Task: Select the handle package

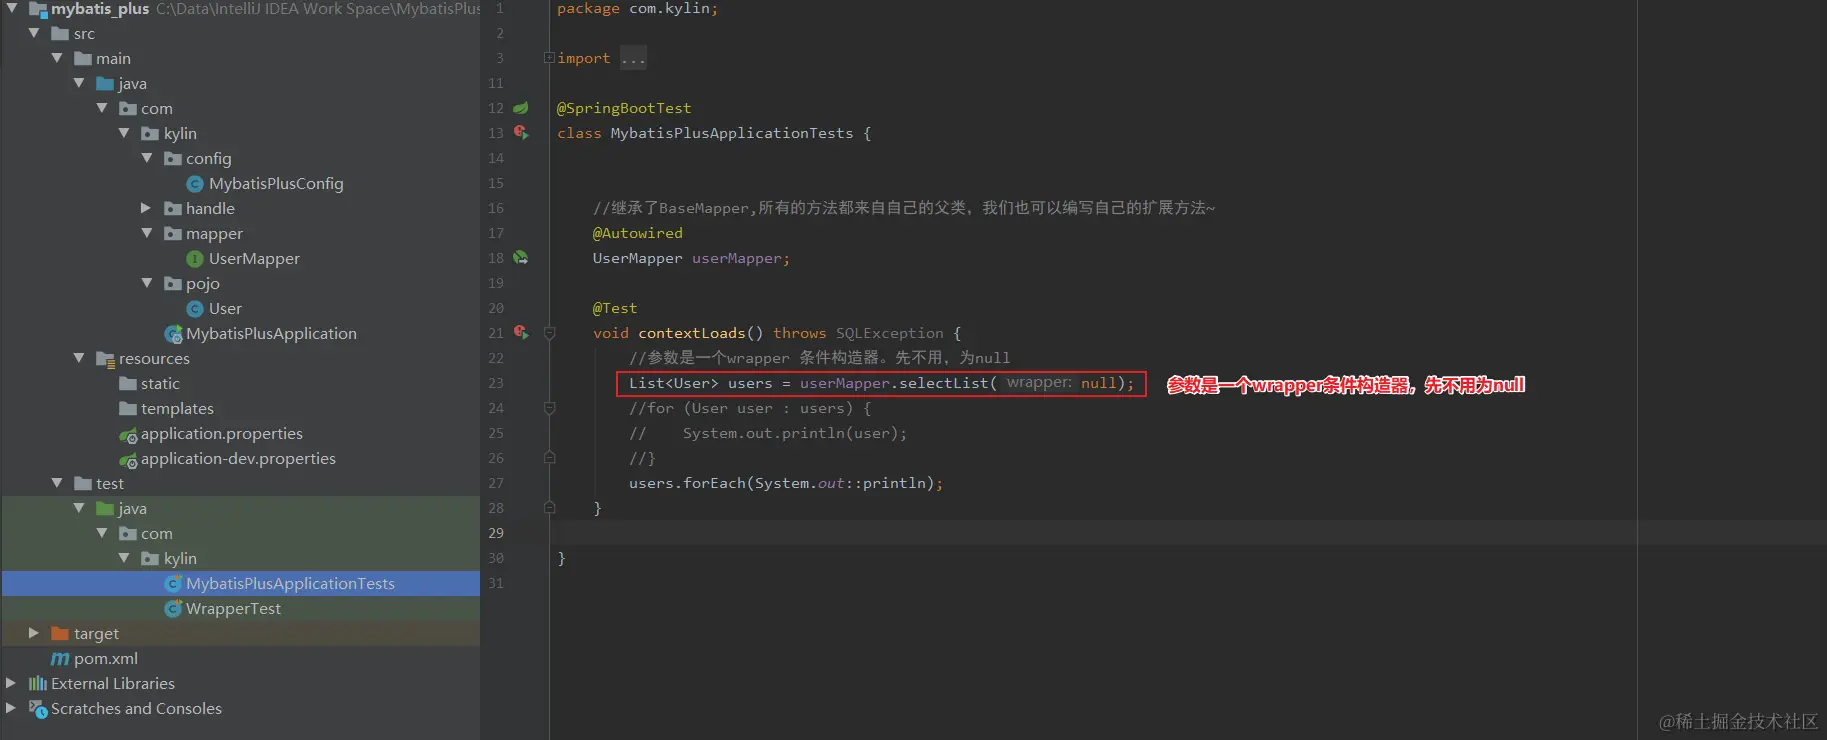Action: (210, 209)
